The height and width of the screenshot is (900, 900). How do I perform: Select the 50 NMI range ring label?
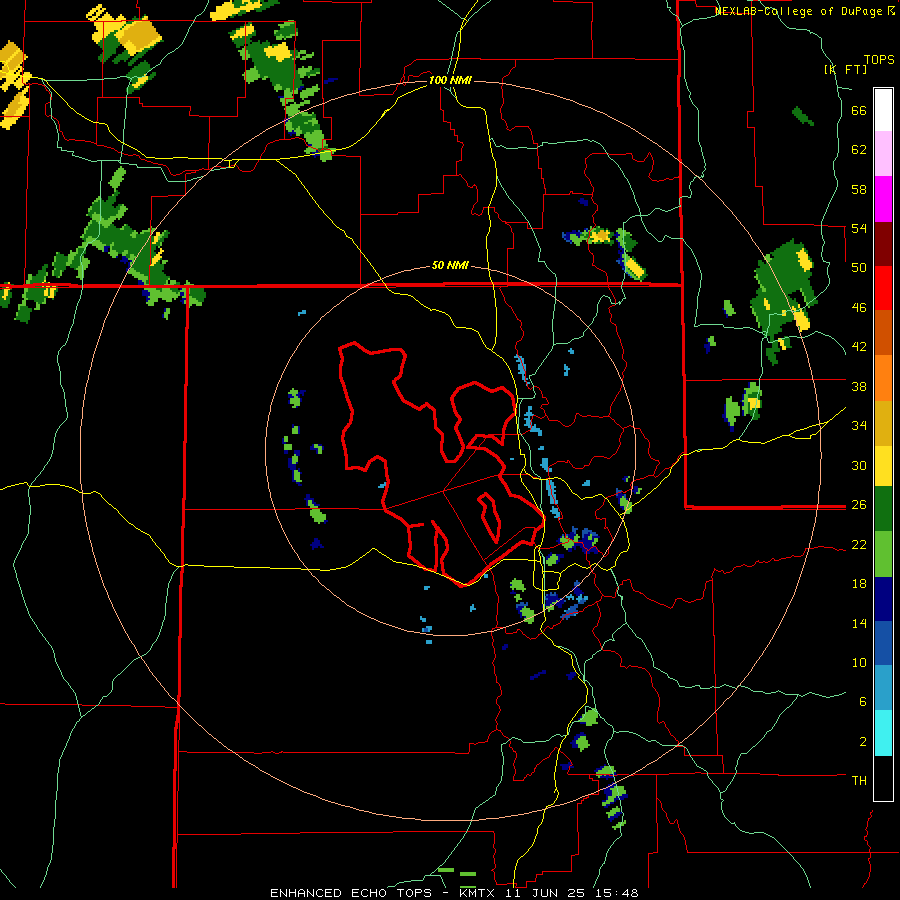450,265
